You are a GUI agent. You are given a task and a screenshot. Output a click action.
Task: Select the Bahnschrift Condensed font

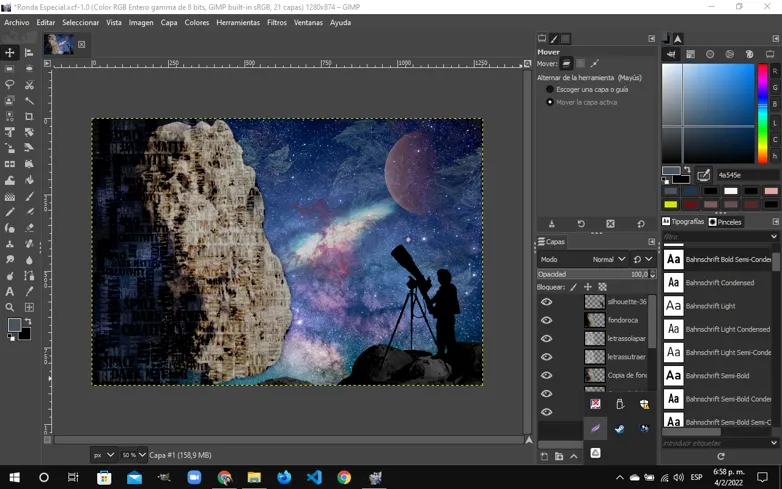717,283
